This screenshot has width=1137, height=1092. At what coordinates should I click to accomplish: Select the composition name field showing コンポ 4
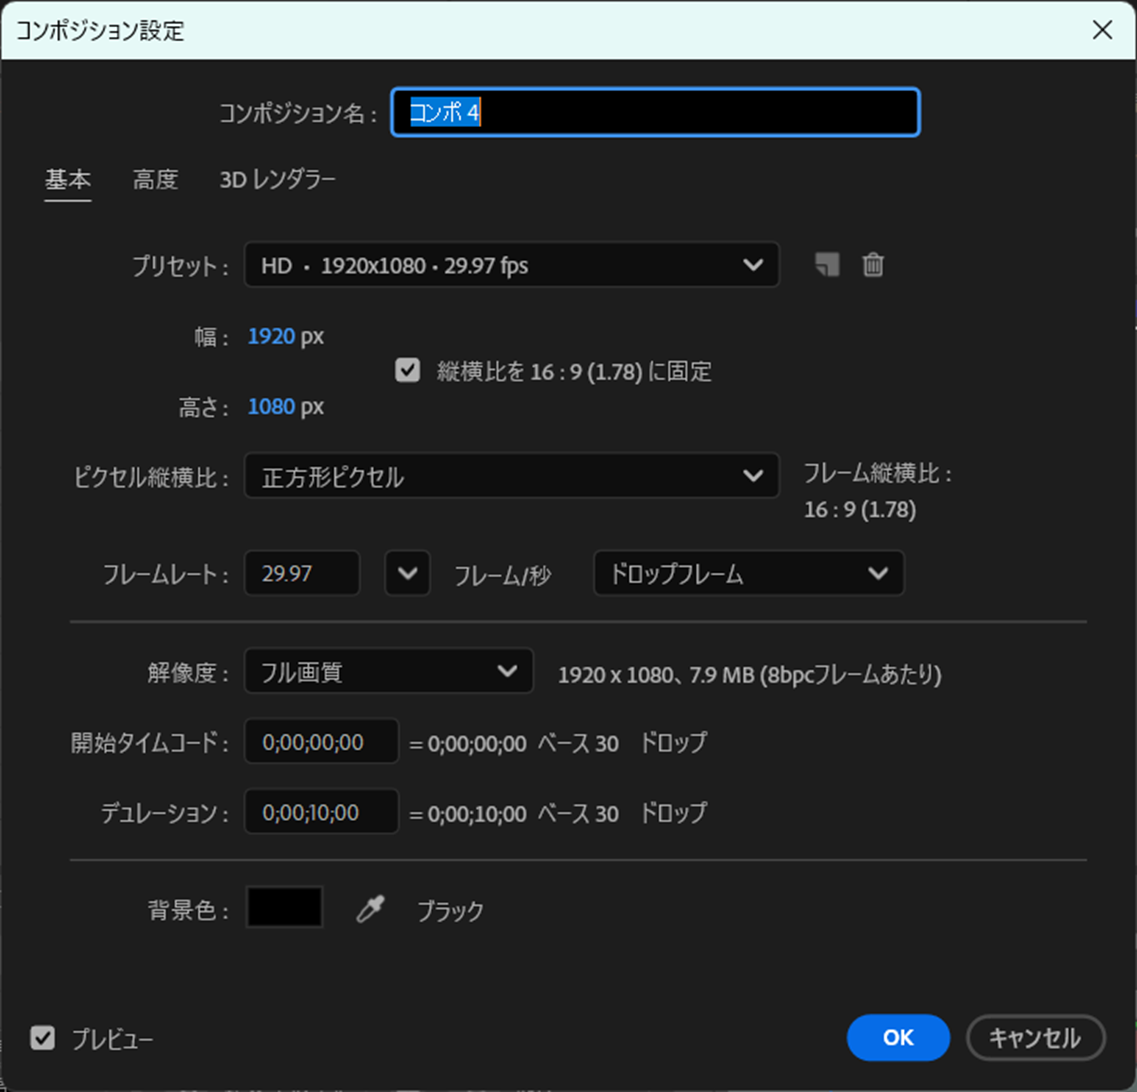coord(655,113)
